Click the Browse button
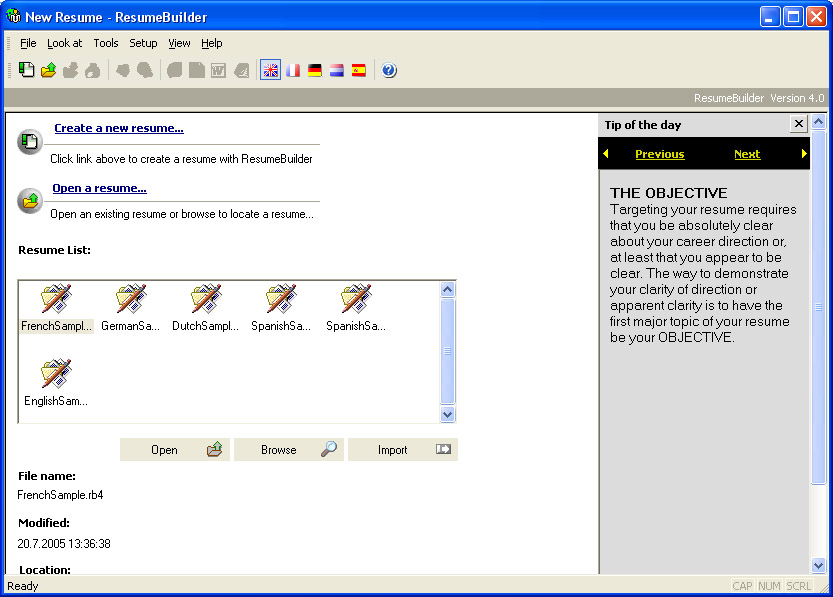The width and height of the screenshot is (833, 597). point(289,449)
